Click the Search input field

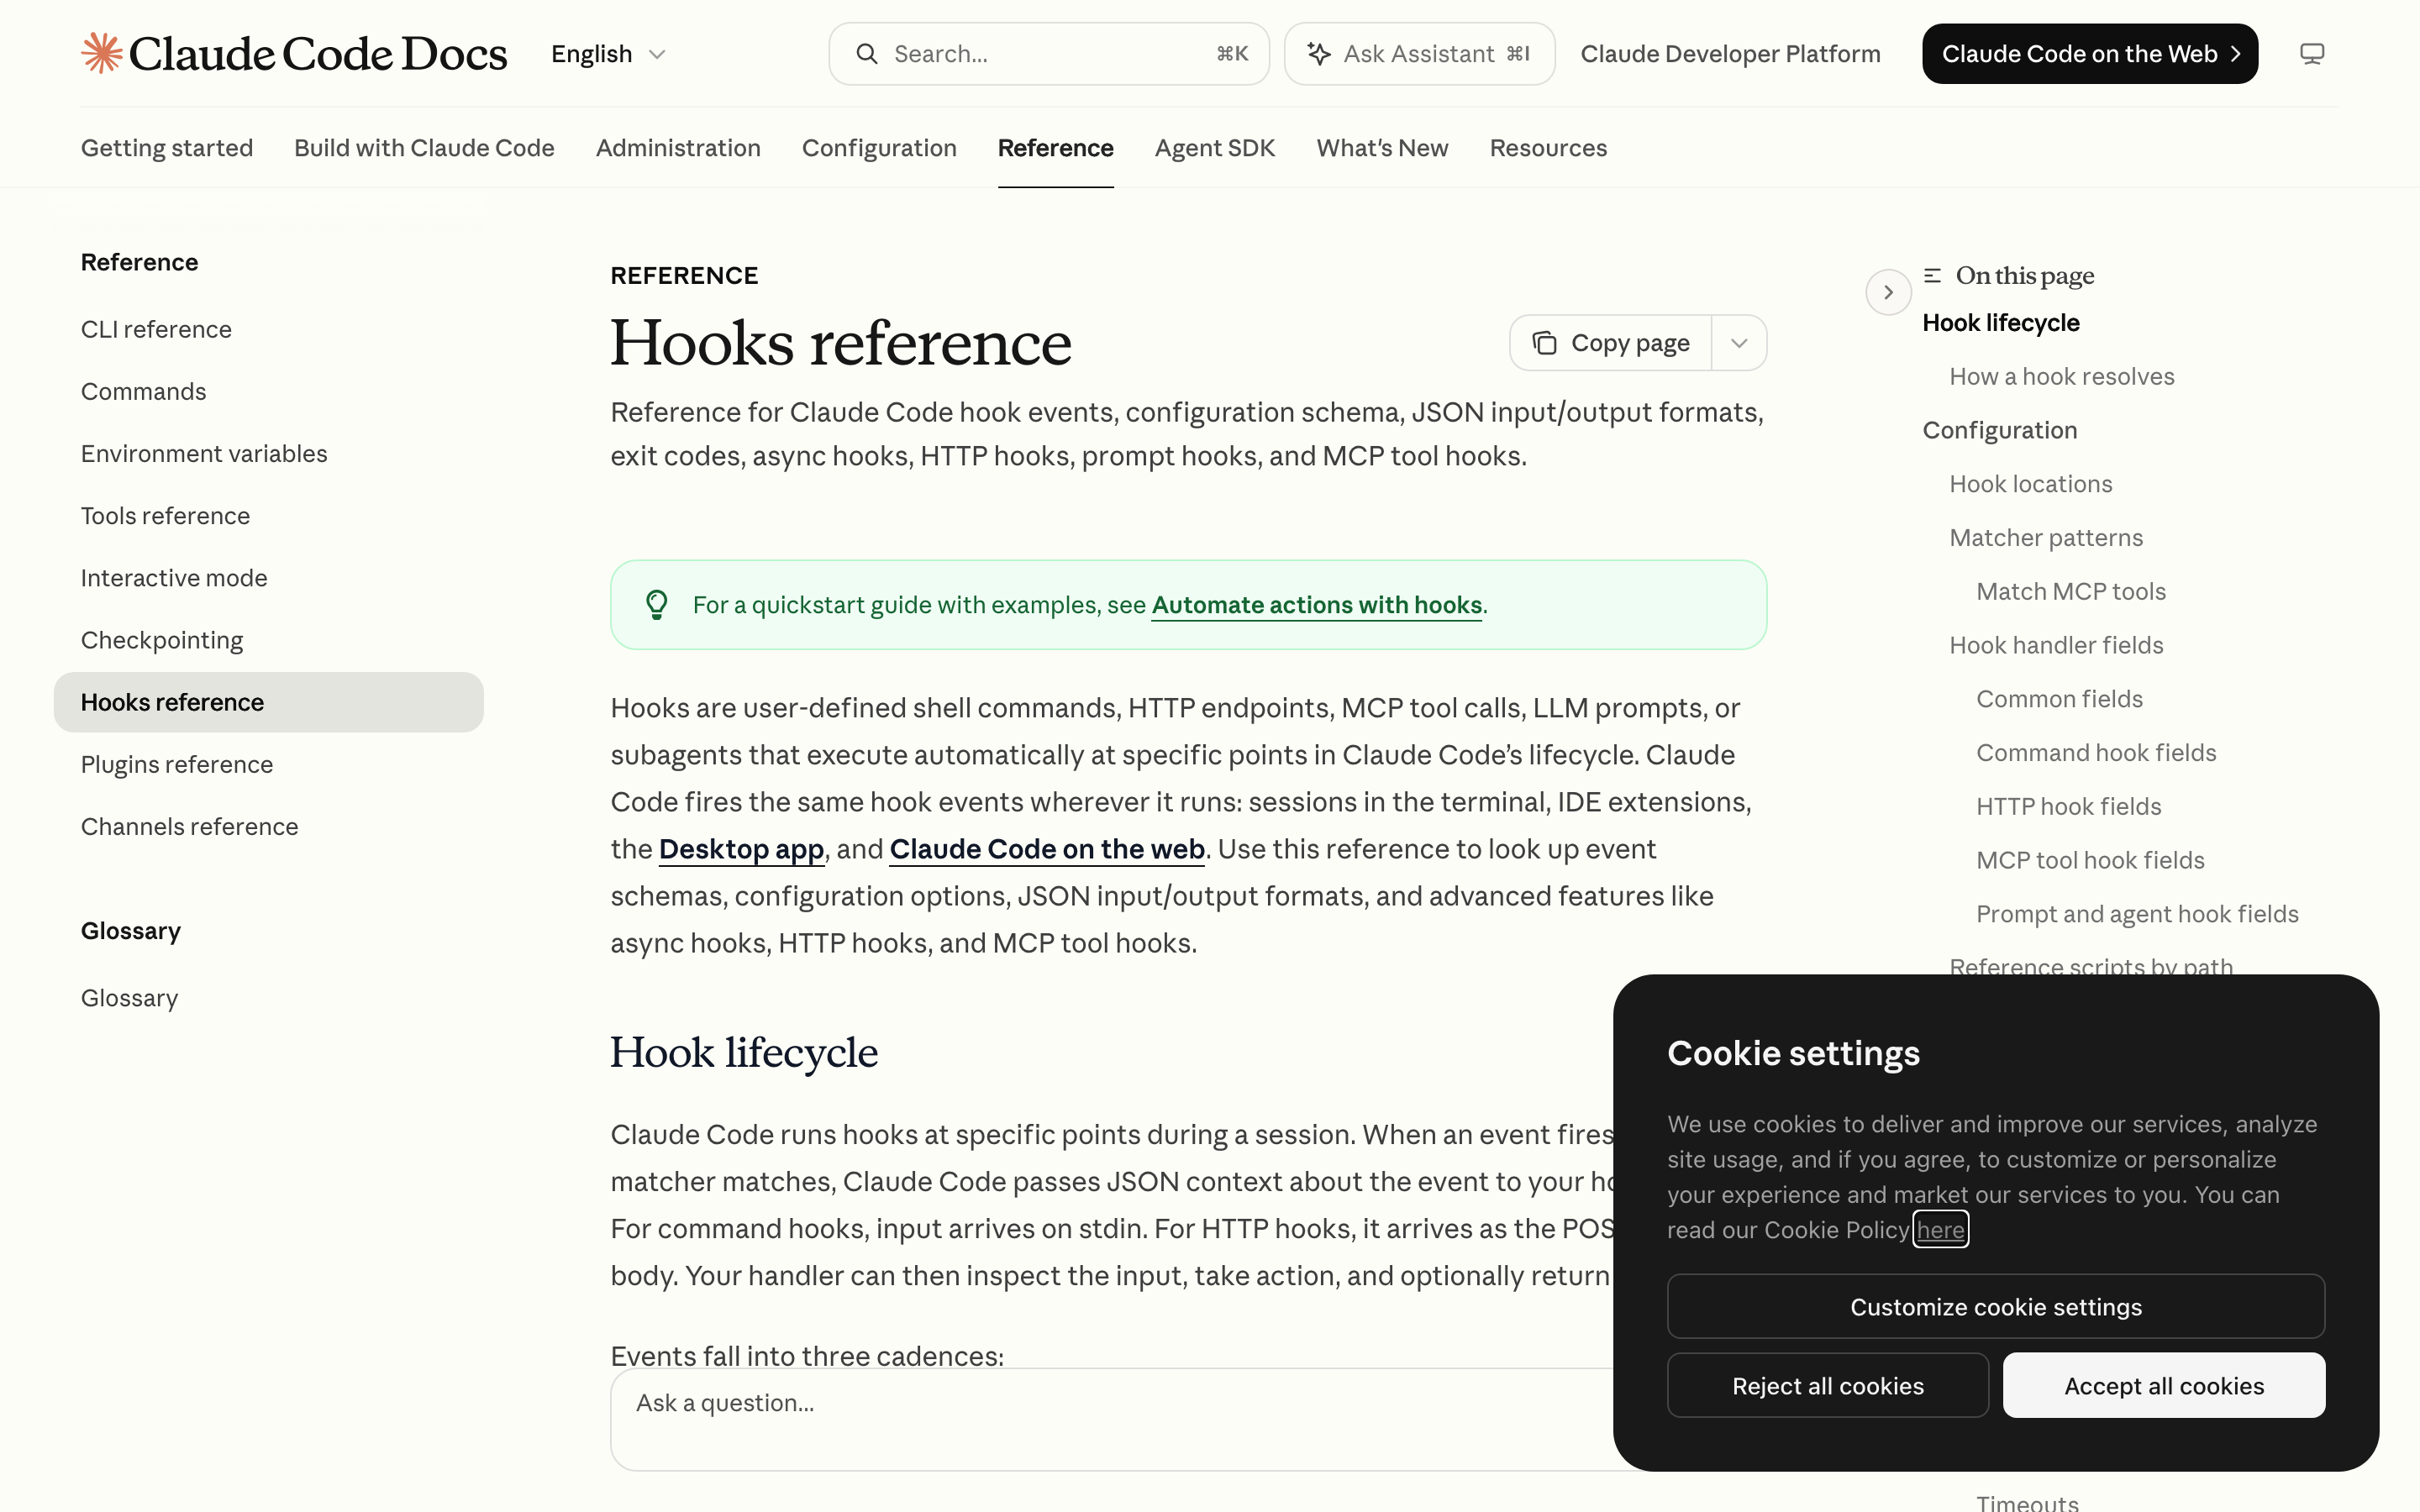[x=1049, y=54]
